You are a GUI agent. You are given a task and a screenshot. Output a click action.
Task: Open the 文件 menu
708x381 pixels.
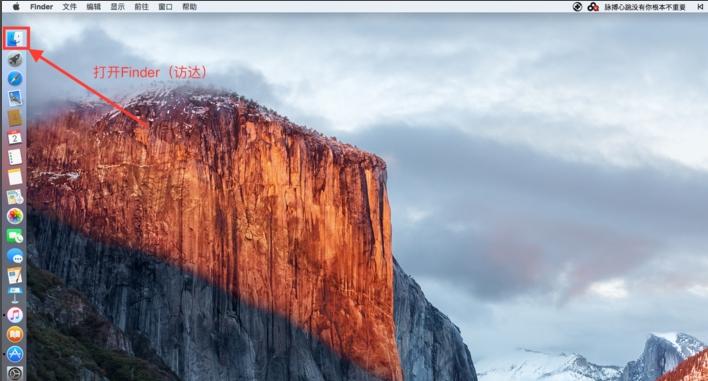tap(70, 7)
